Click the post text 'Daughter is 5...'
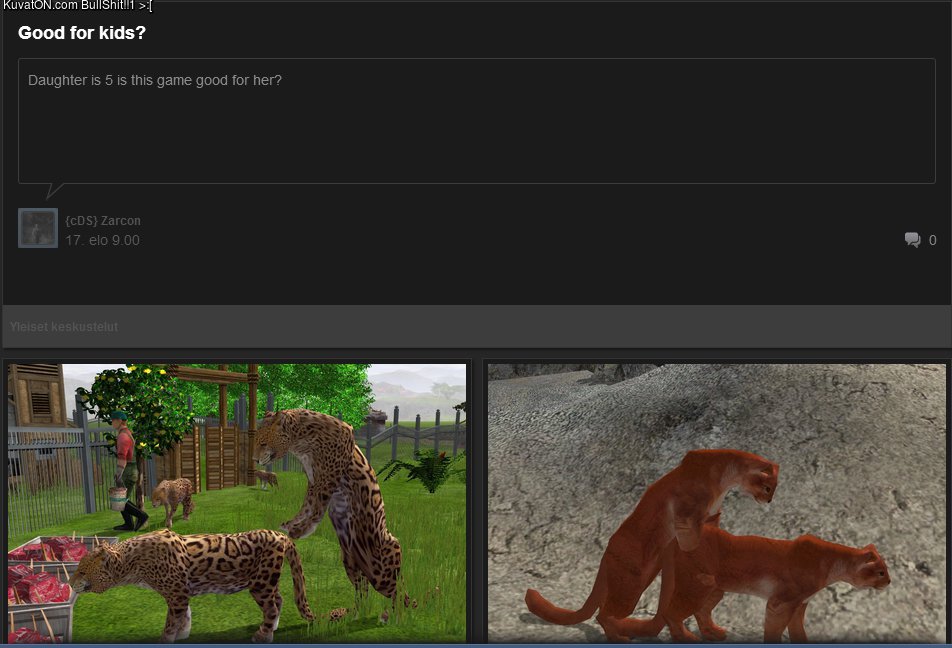 pos(155,80)
